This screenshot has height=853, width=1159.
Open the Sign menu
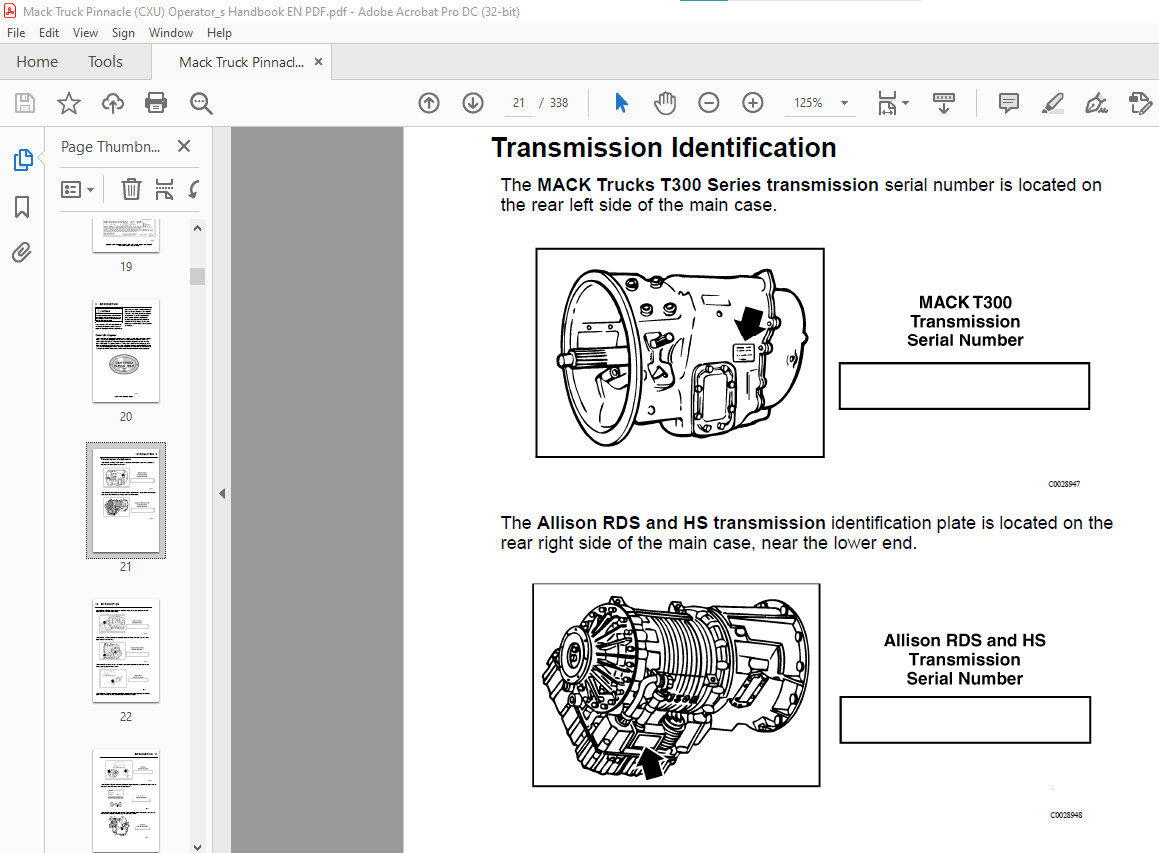coord(123,33)
